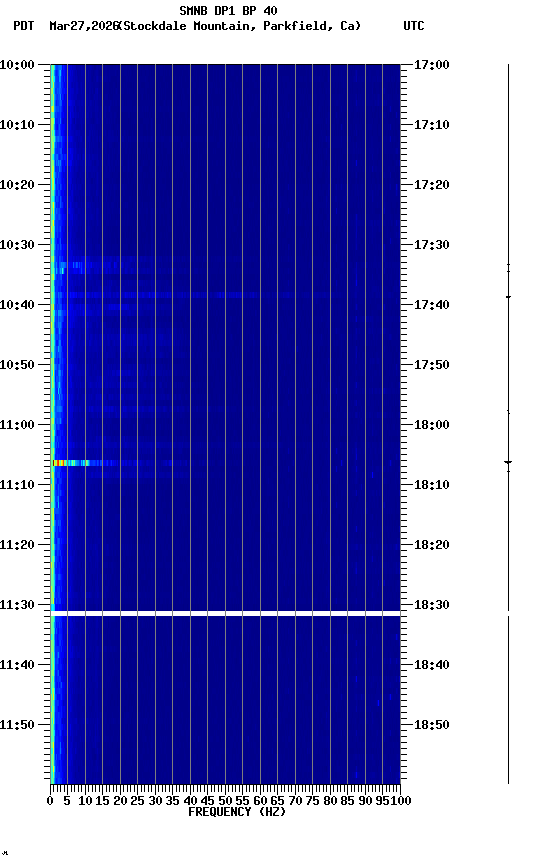Click the 25 Hz frequency axis label

pos(138,801)
